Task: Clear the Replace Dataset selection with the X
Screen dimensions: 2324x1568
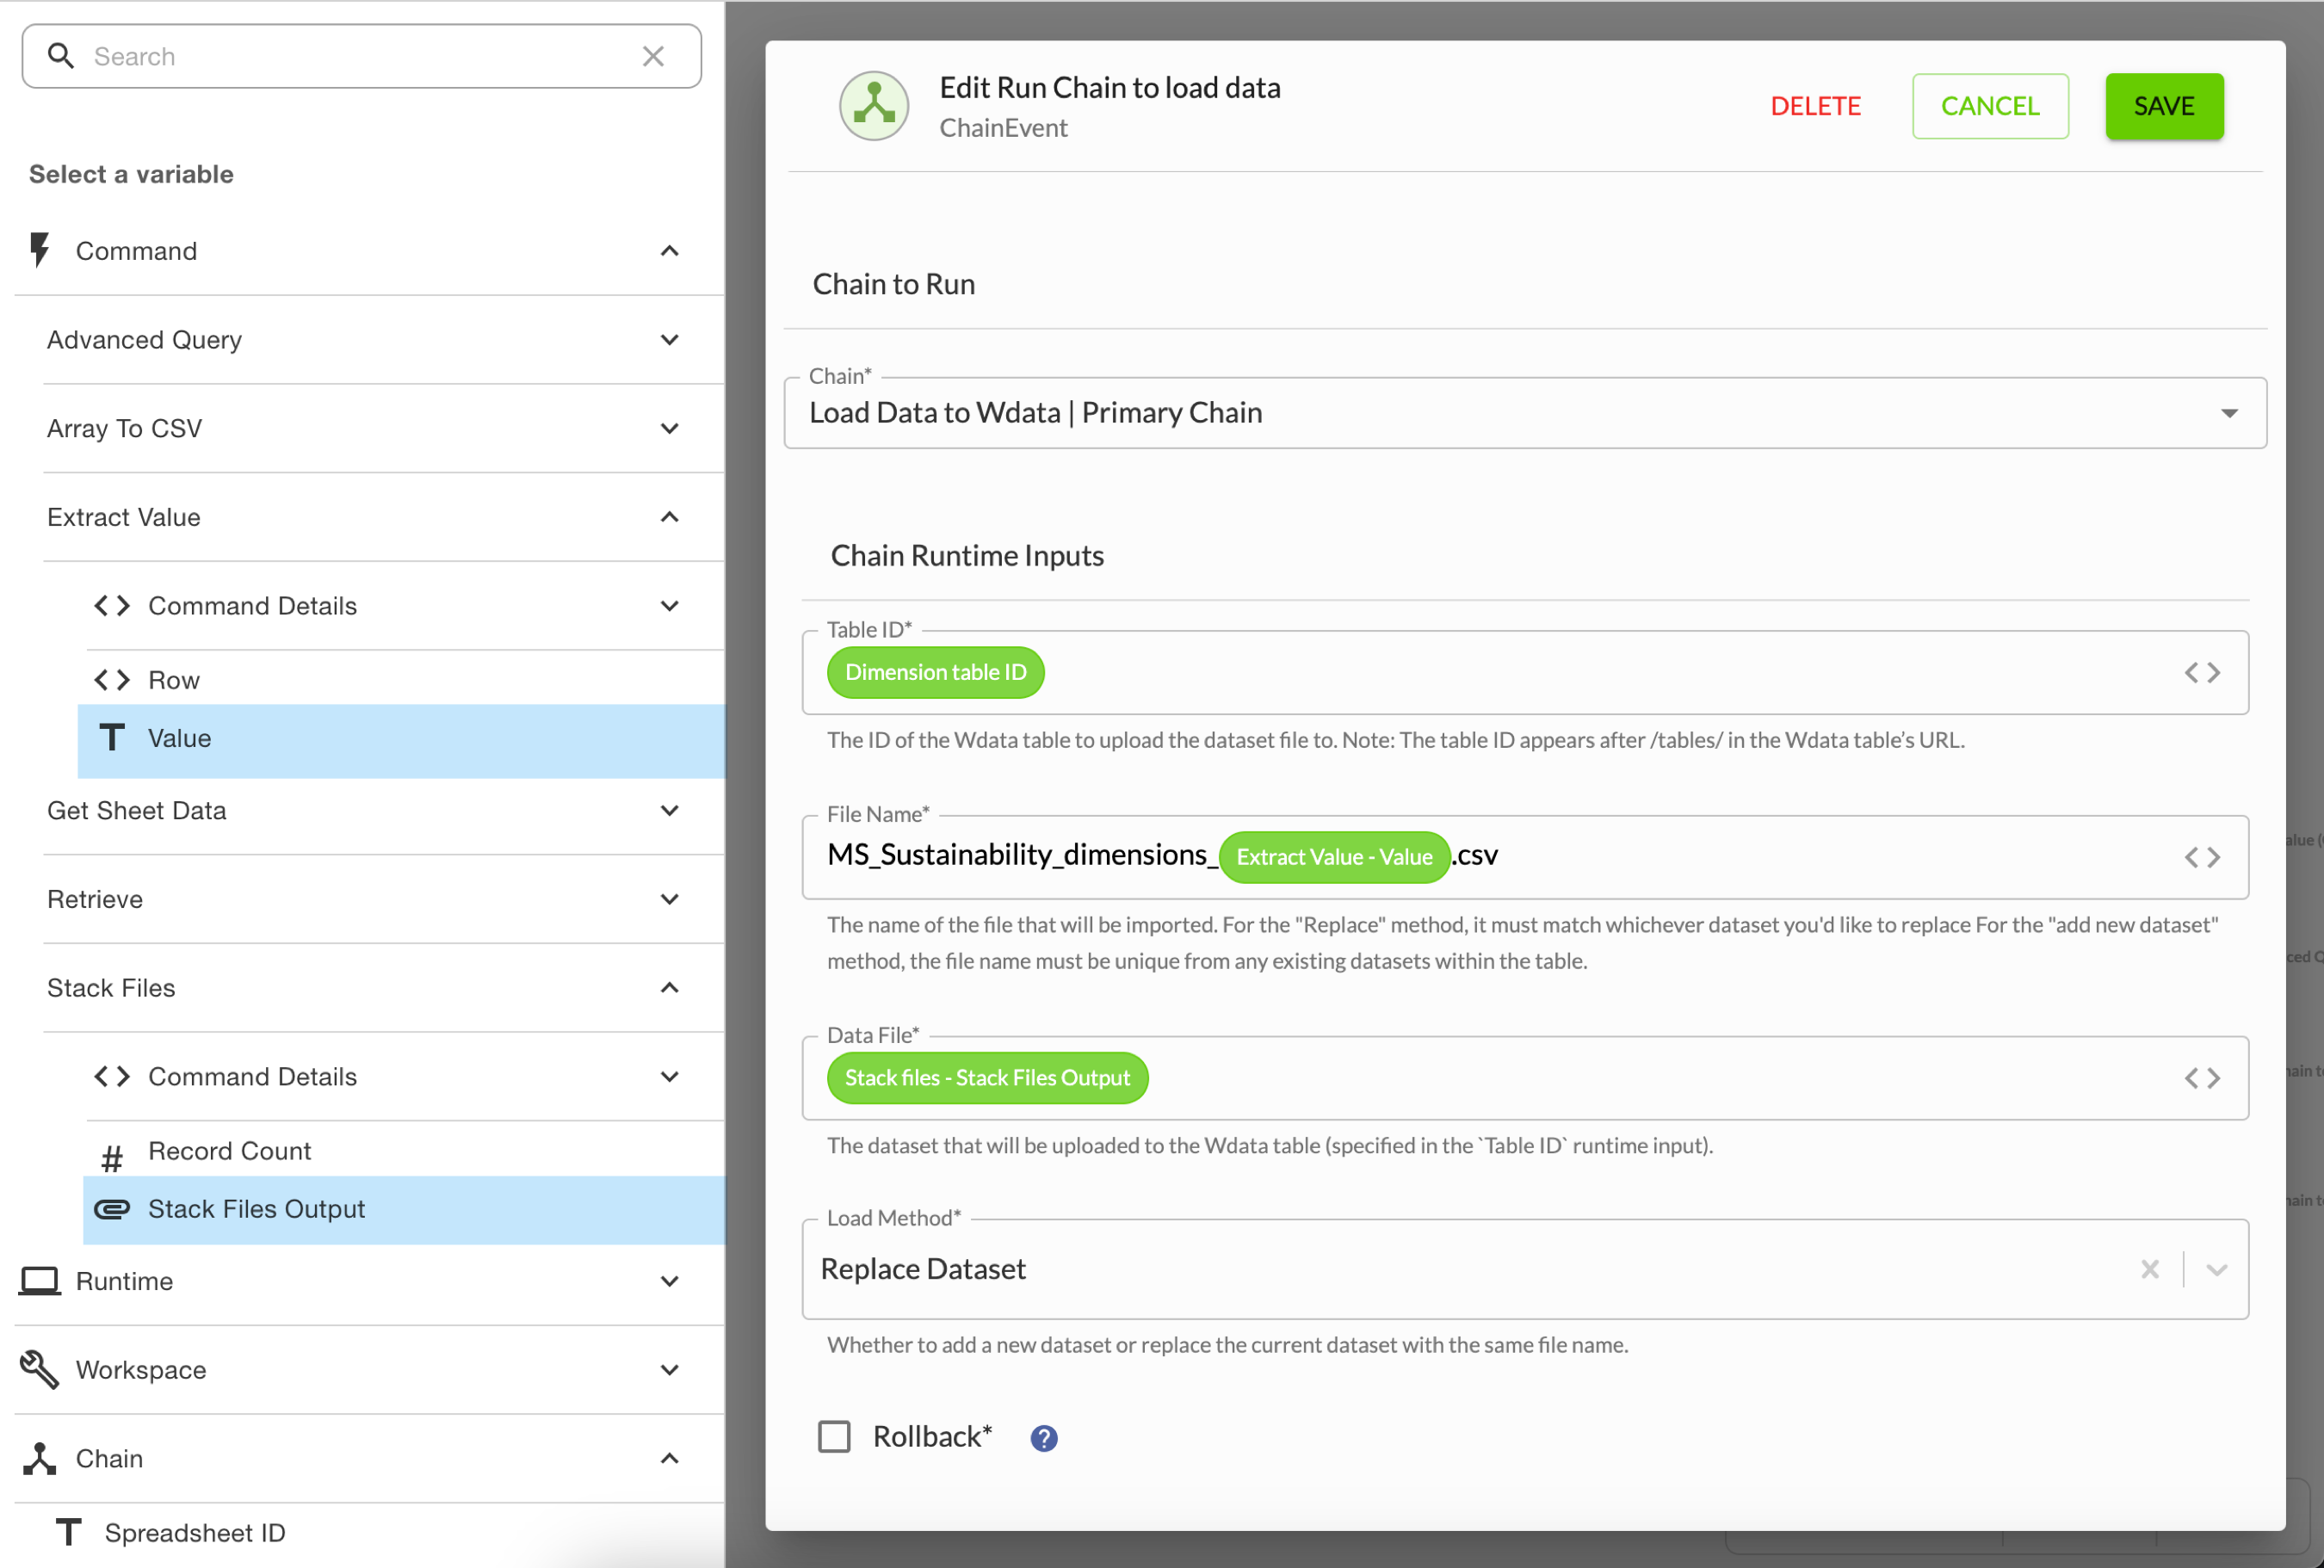Action: tap(2150, 1269)
